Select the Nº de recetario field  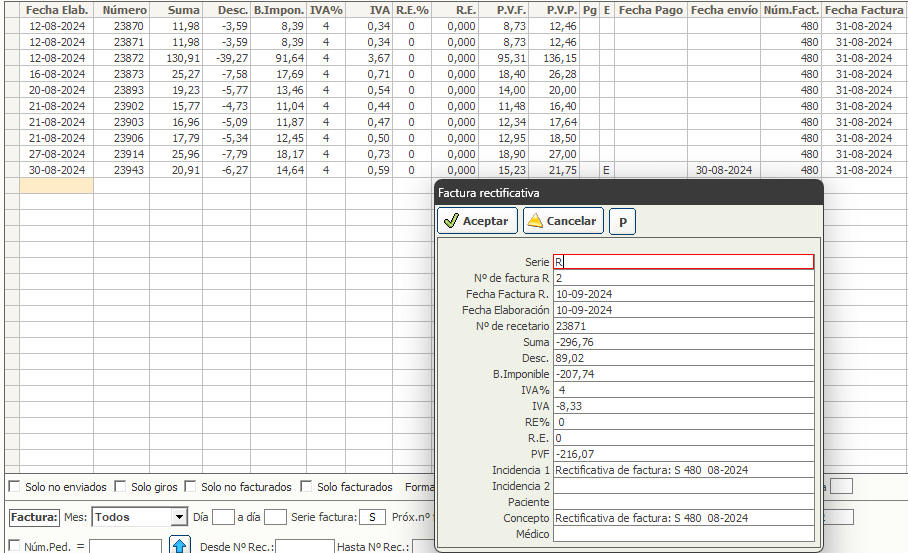click(683, 326)
